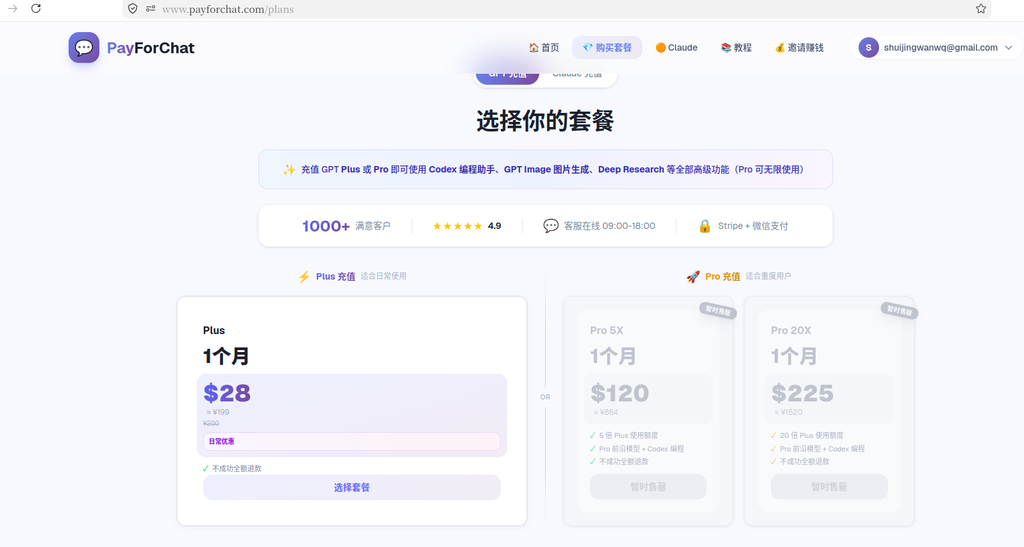Click the address bar URL field

556,9
